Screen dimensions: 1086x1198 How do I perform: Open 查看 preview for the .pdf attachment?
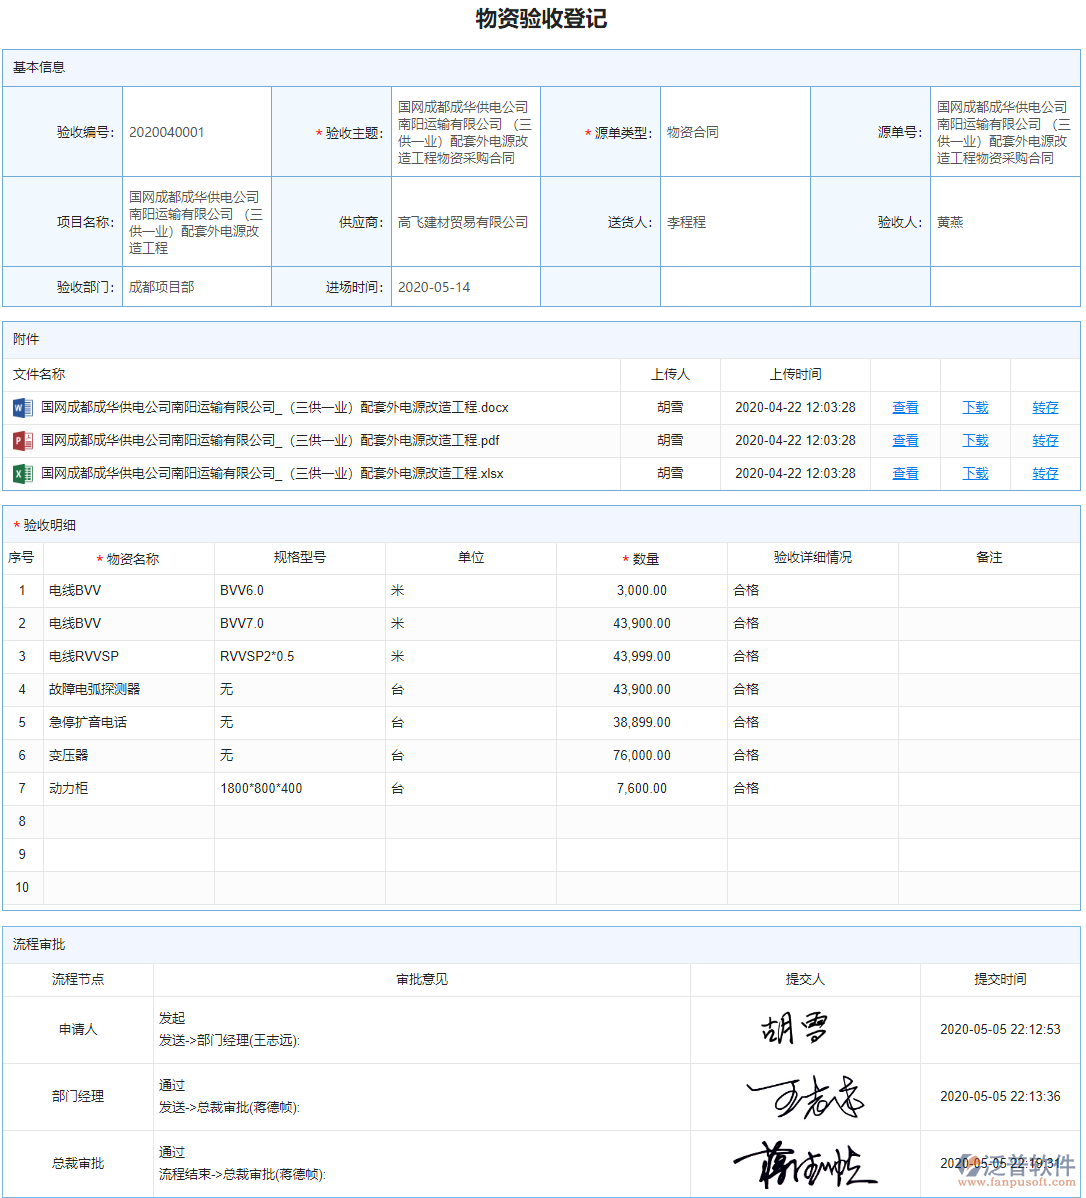[x=905, y=440]
